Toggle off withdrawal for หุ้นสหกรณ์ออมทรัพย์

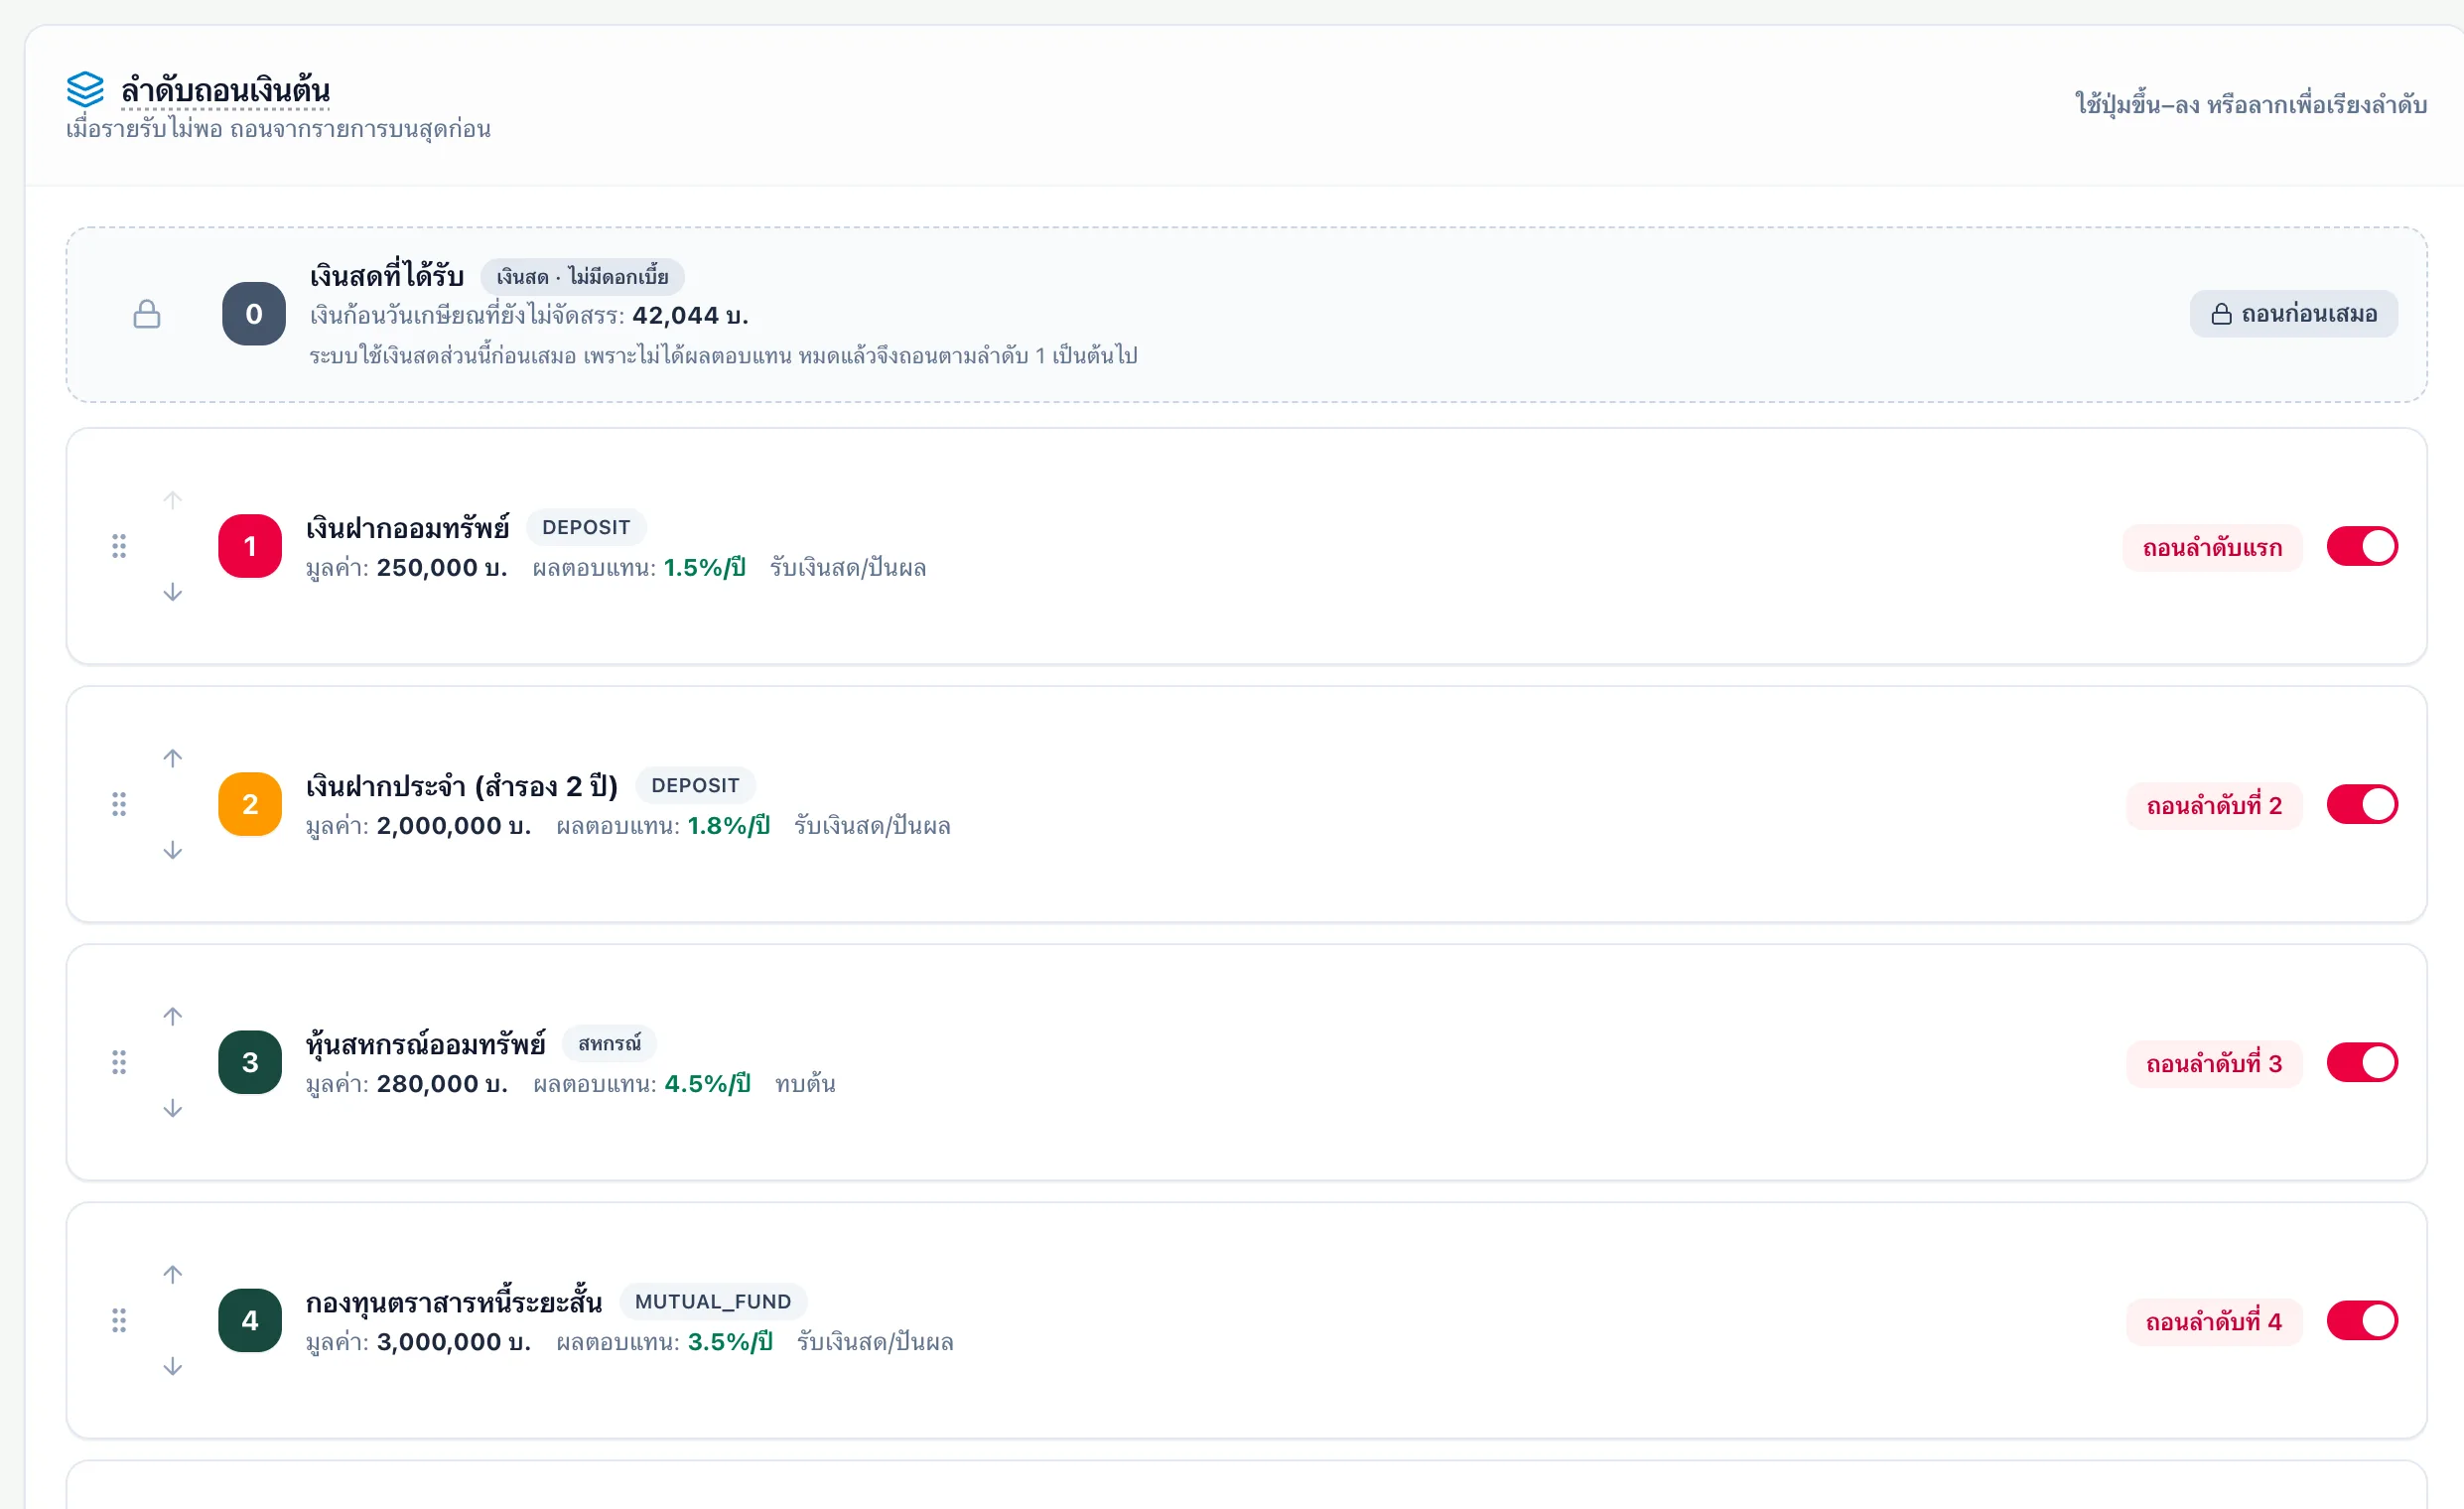pos(2362,1062)
